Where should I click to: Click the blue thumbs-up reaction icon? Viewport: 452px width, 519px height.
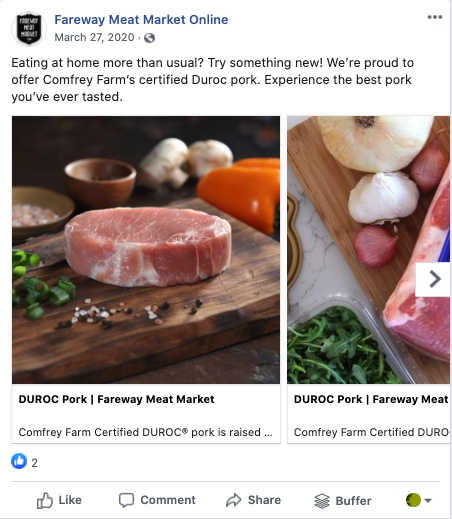(19, 461)
